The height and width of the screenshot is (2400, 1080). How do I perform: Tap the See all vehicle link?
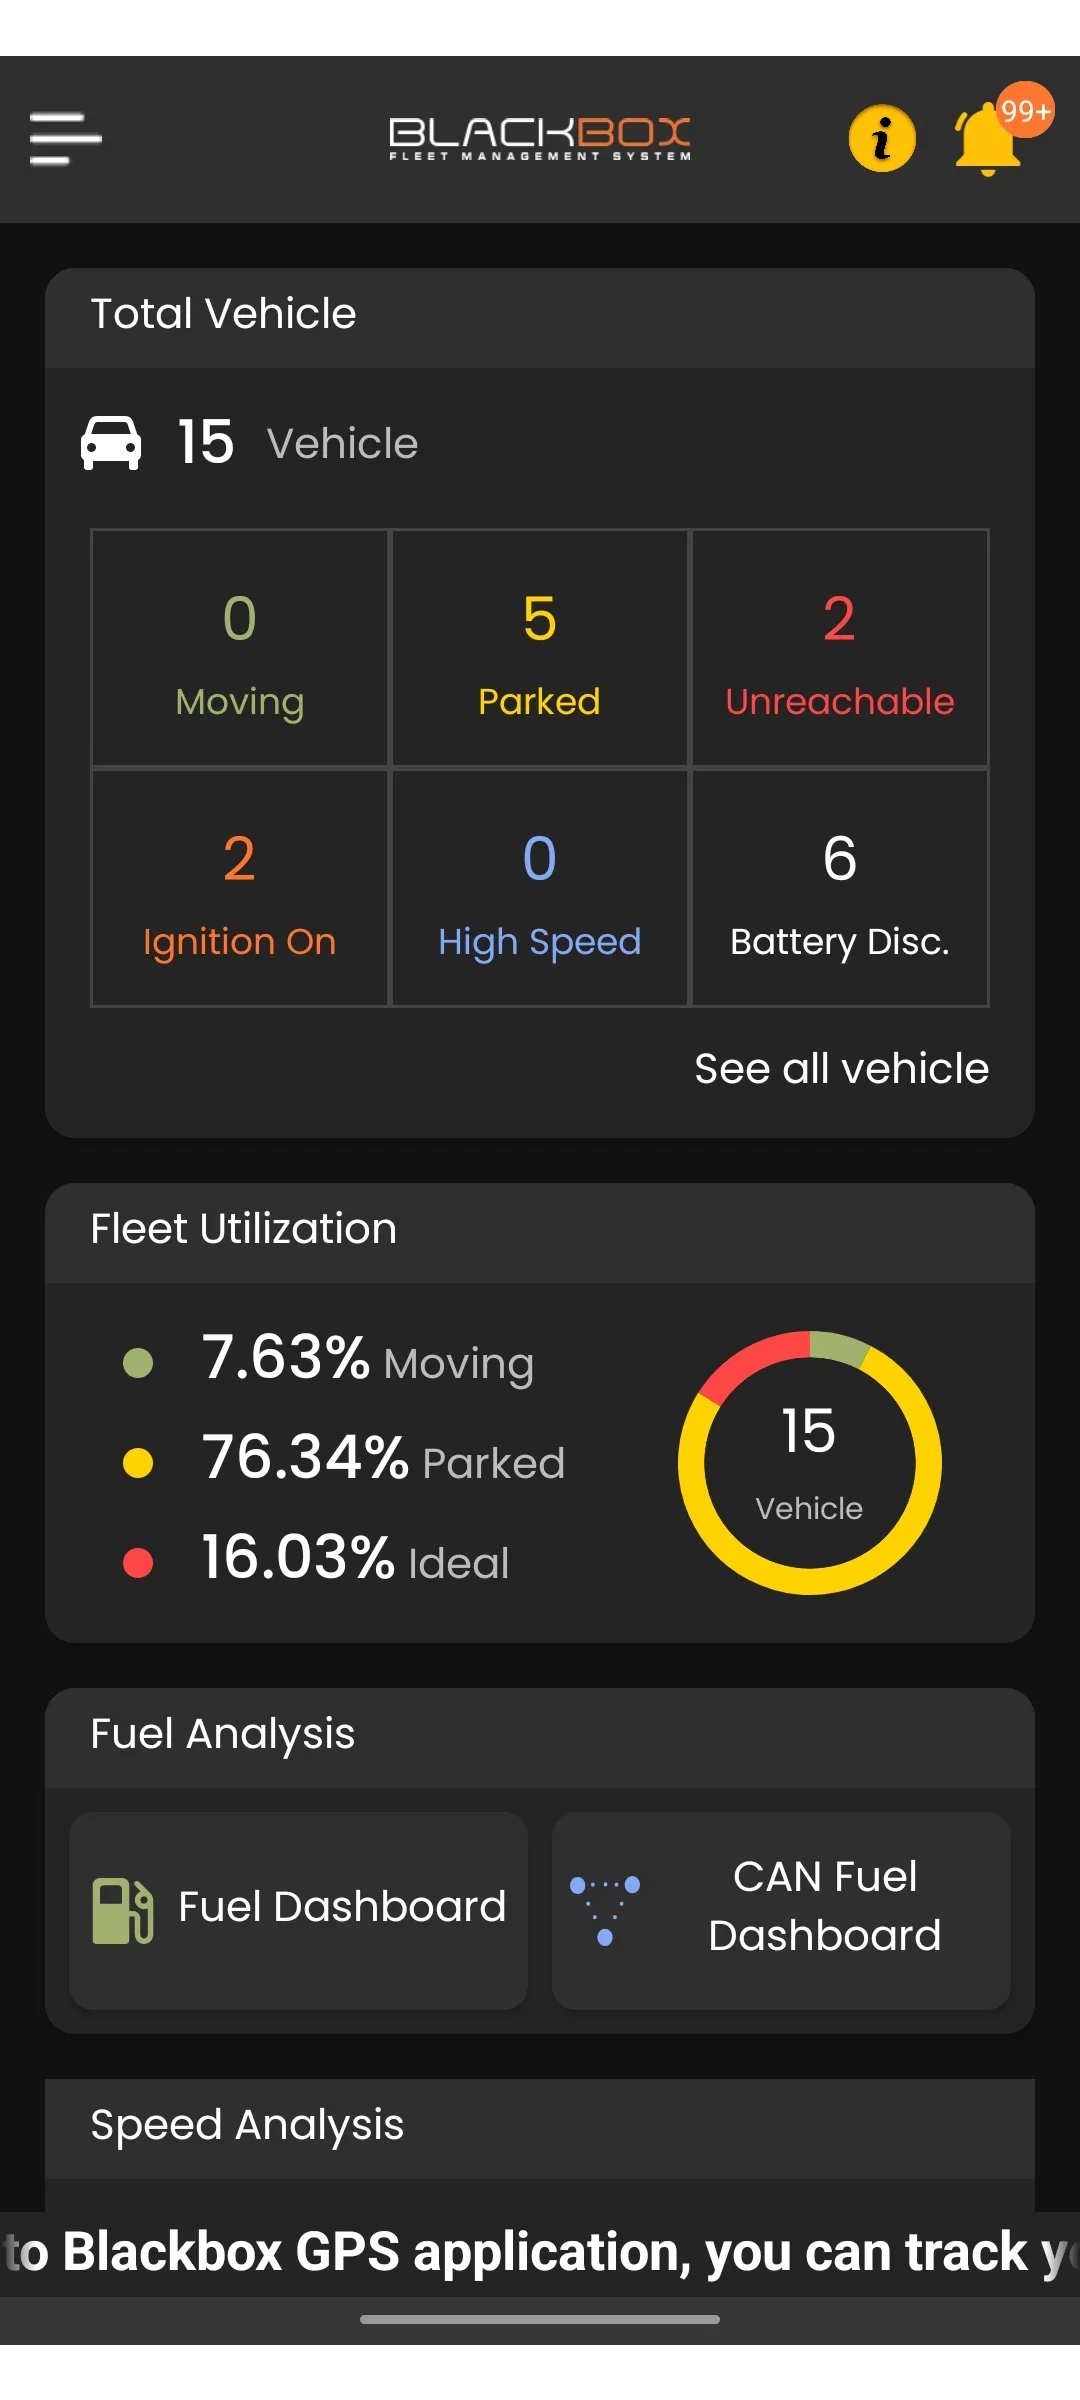pos(841,1068)
